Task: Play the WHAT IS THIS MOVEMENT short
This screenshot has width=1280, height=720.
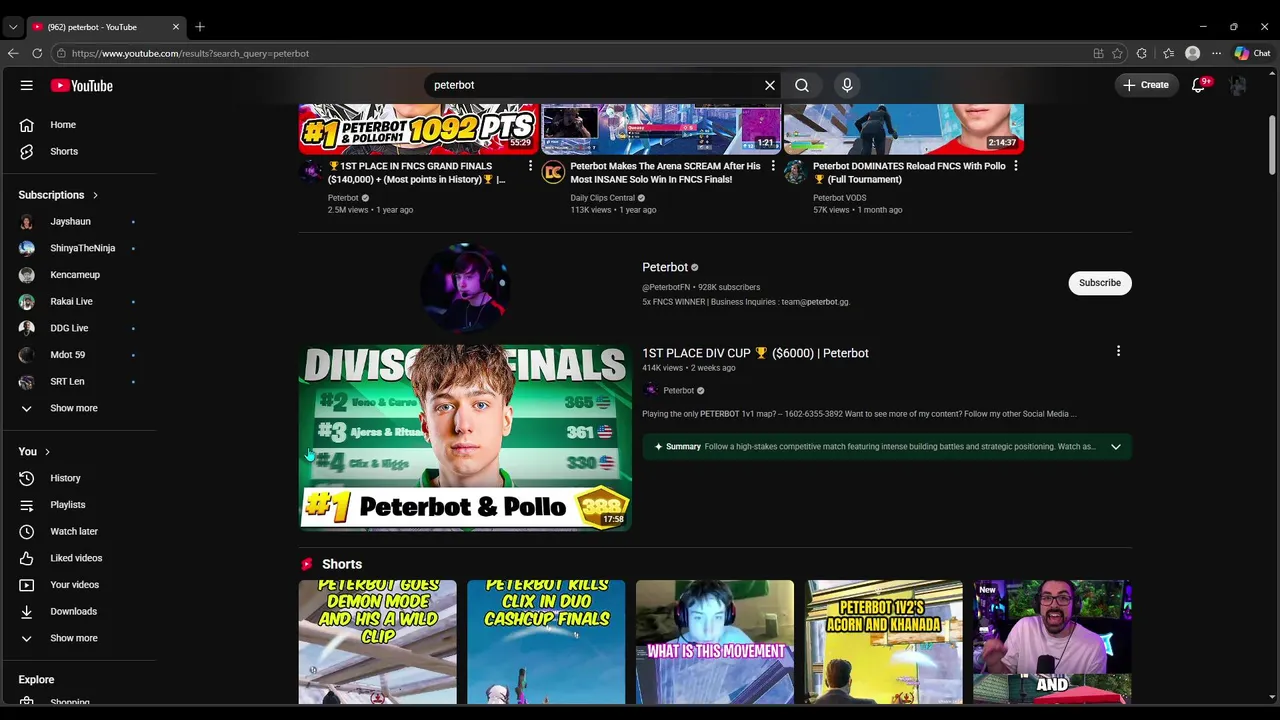Action: 715,642
